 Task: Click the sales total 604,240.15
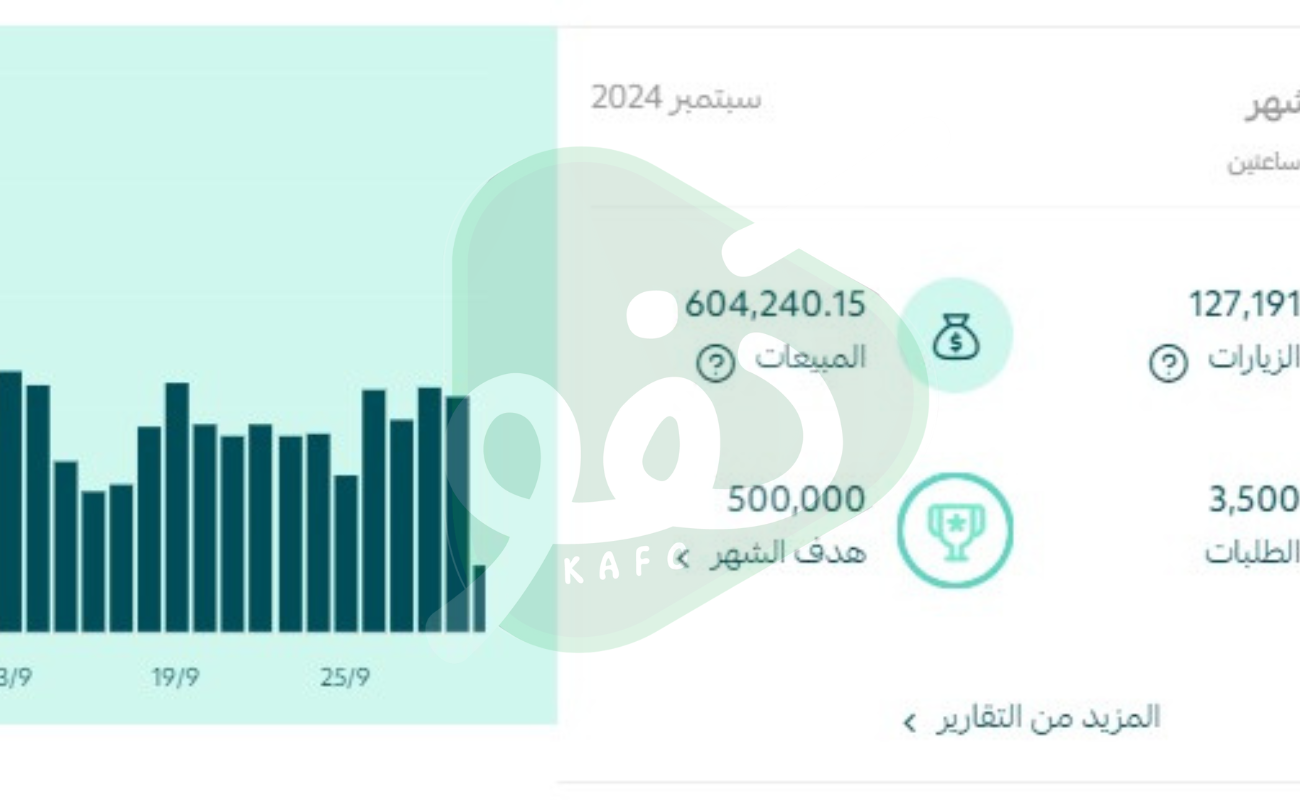(x=774, y=305)
